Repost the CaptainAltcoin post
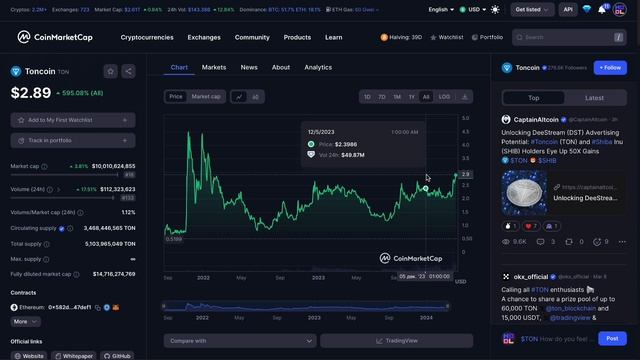Viewport: 640px width, 360px height. (569, 242)
